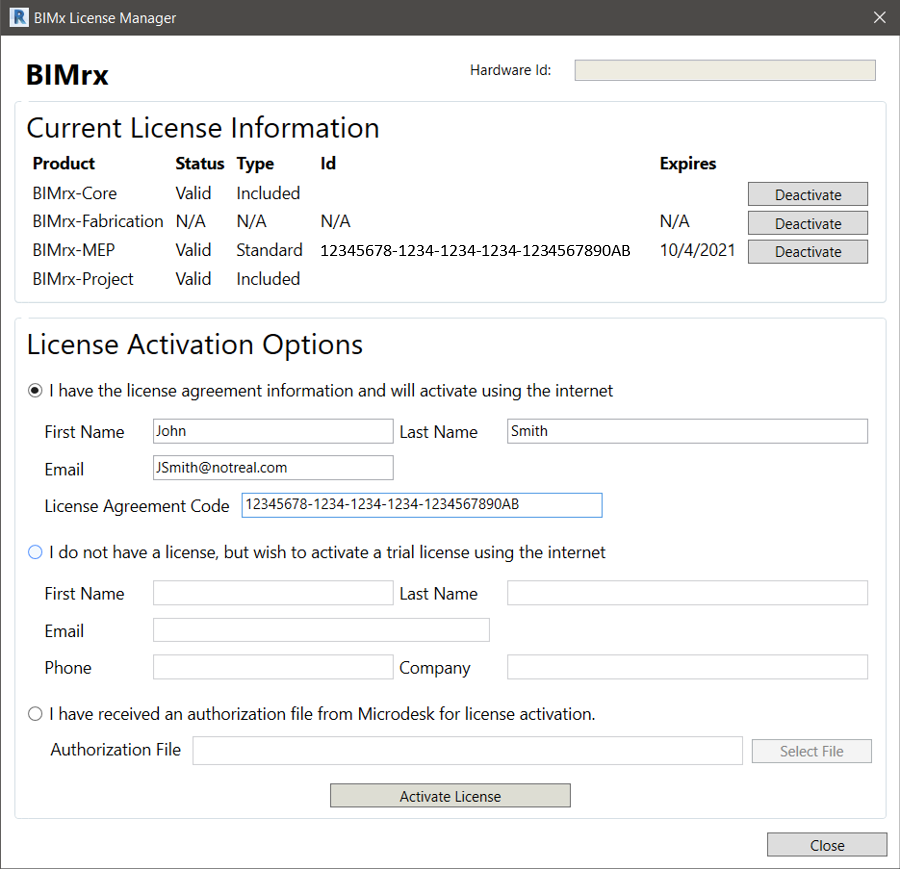900x869 pixels.
Task: Click the Included type for BIMrx-Core
Action: tap(268, 193)
